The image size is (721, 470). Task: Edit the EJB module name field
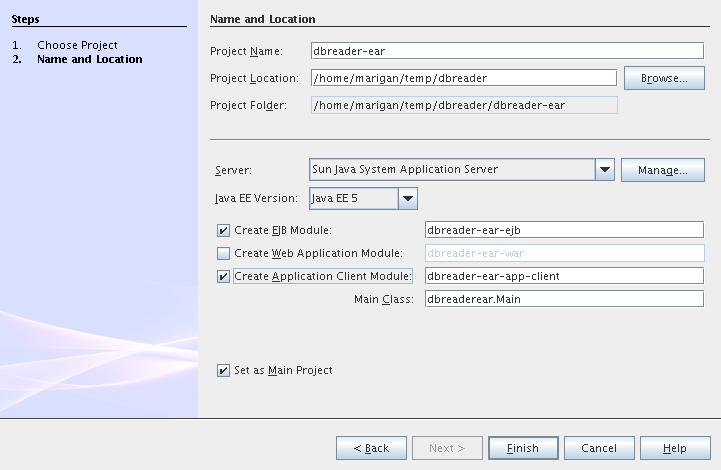(x=564, y=230)
